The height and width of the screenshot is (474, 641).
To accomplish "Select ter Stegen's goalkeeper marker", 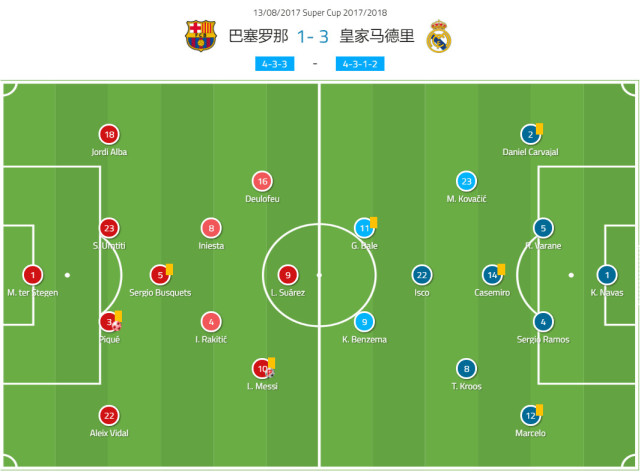I will tap(33, 274).
